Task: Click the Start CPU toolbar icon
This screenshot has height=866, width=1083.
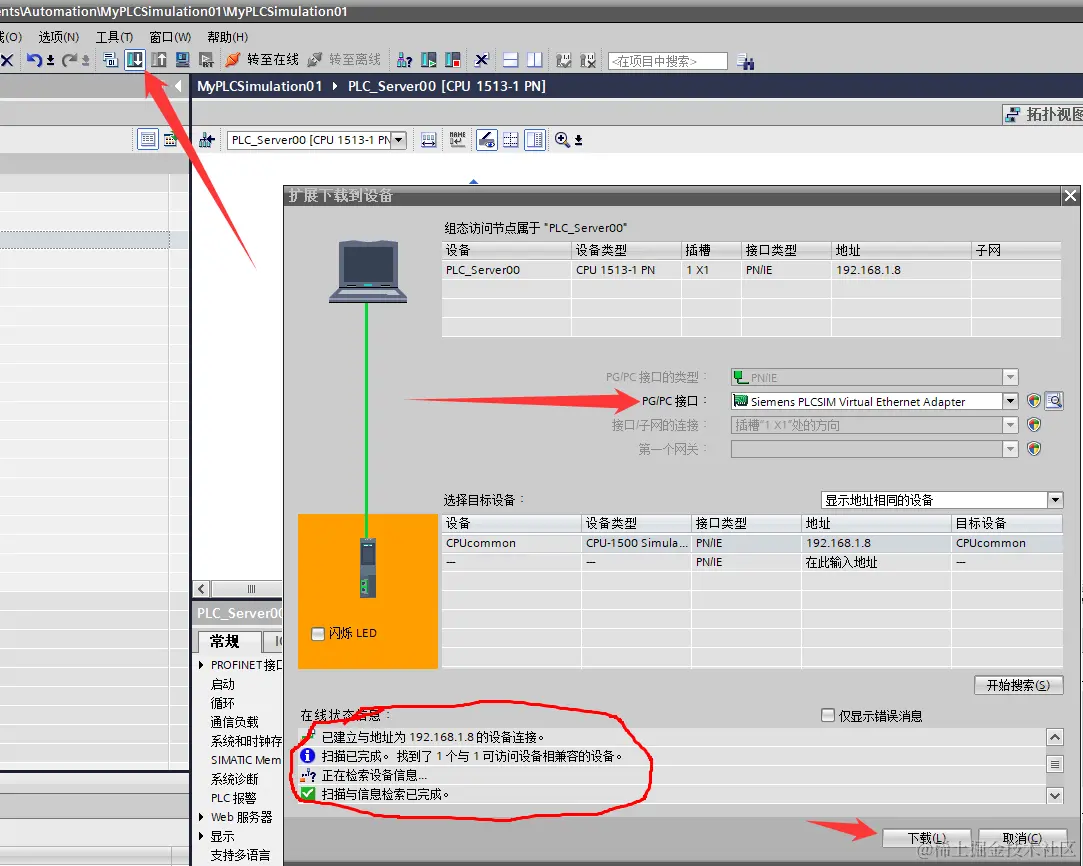Action: 428,60
